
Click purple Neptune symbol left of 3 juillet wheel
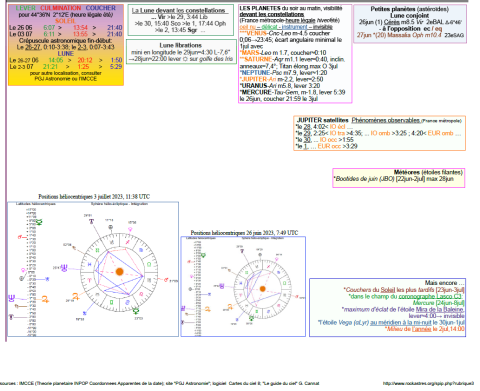(64, 267)
